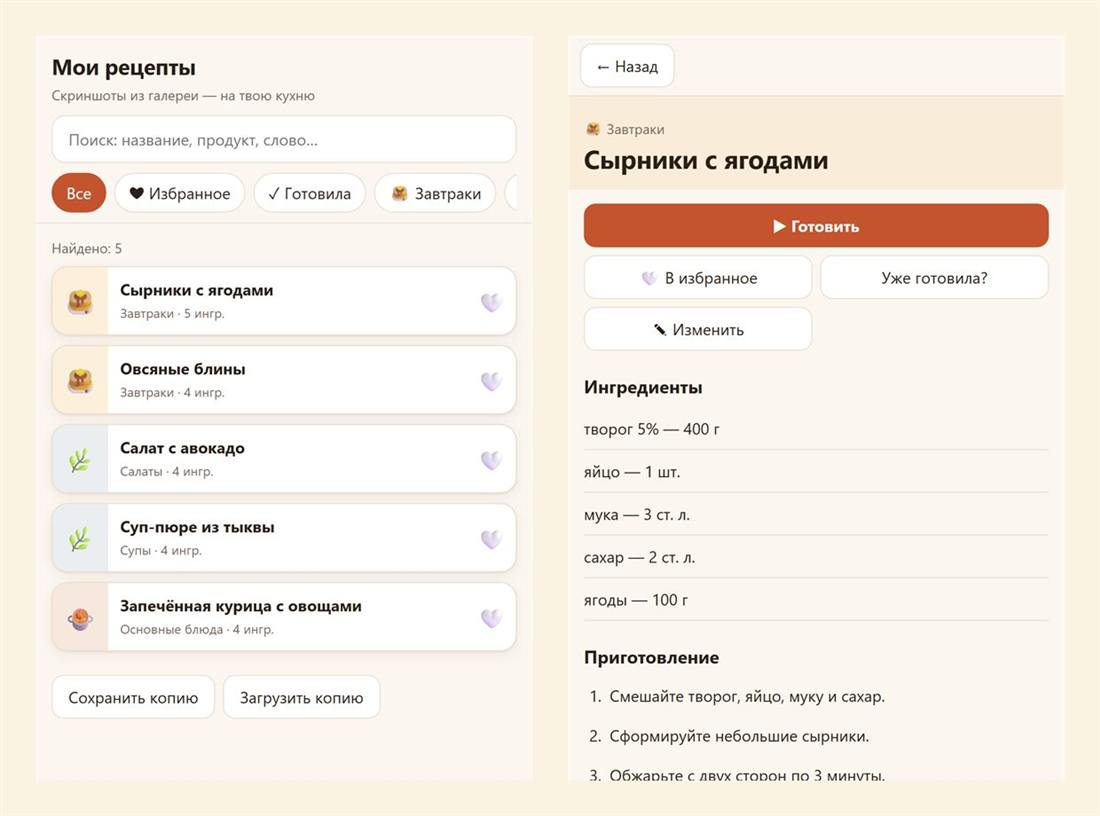Click the Найдено: 5 counter
The image size is (1100, 816).
point(87,248)
